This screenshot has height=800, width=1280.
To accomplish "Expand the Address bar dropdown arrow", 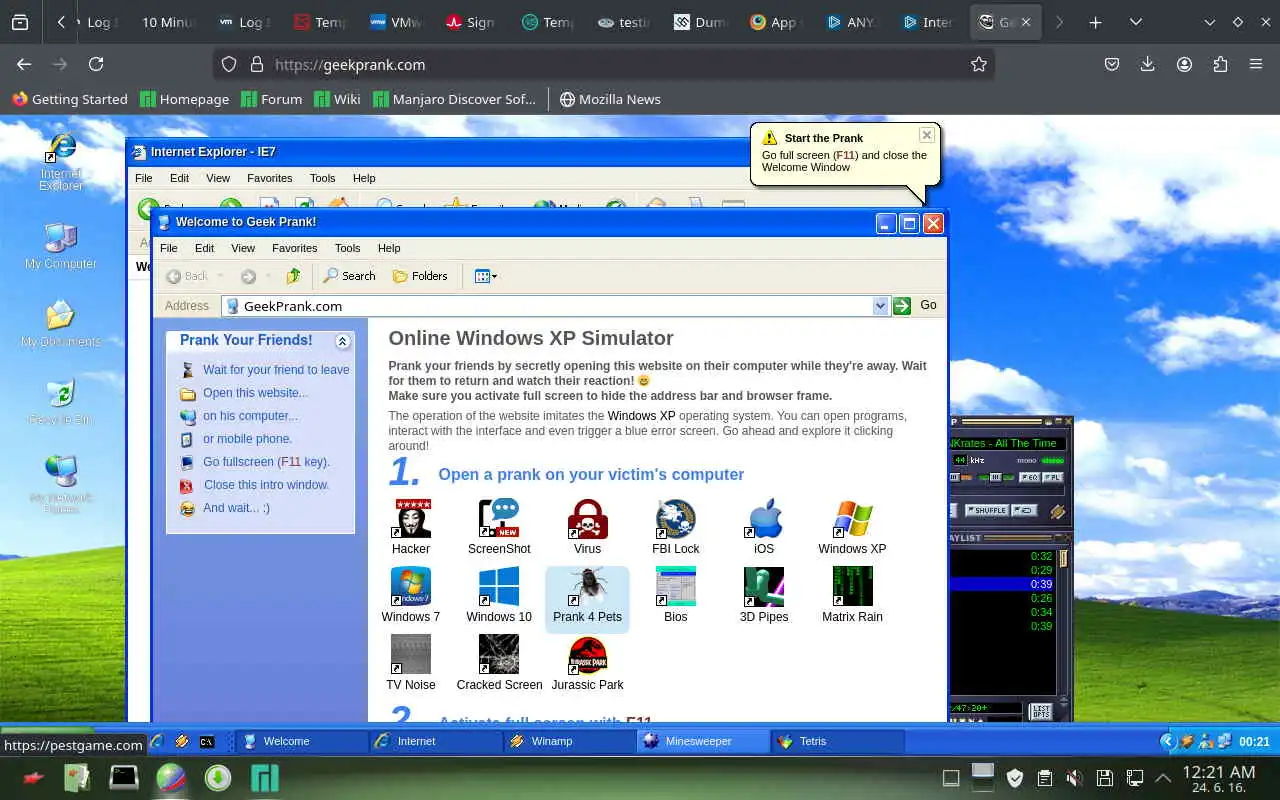I will coord(880,306).
